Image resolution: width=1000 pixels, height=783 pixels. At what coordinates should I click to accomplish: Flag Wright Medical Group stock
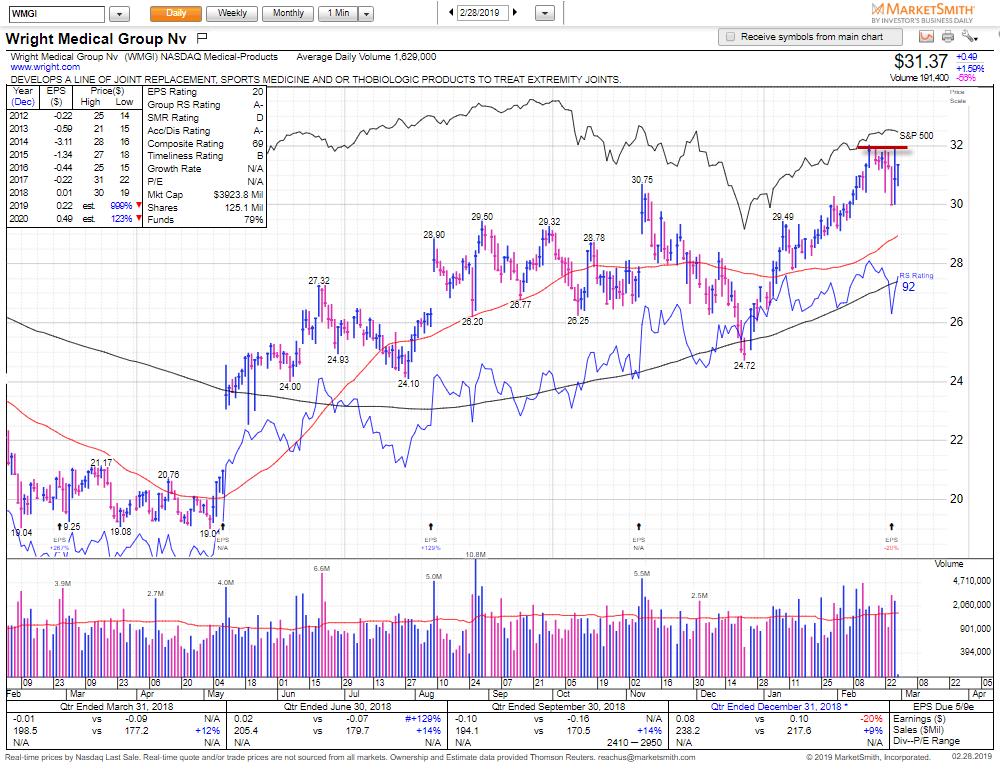(x=202, y=38)
